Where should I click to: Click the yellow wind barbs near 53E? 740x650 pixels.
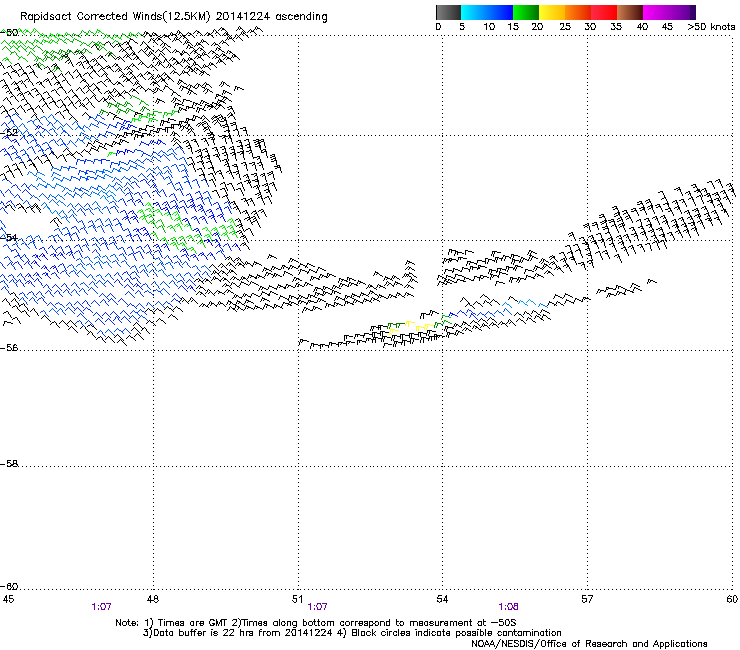pyautogui.click(x=414, y=327)
